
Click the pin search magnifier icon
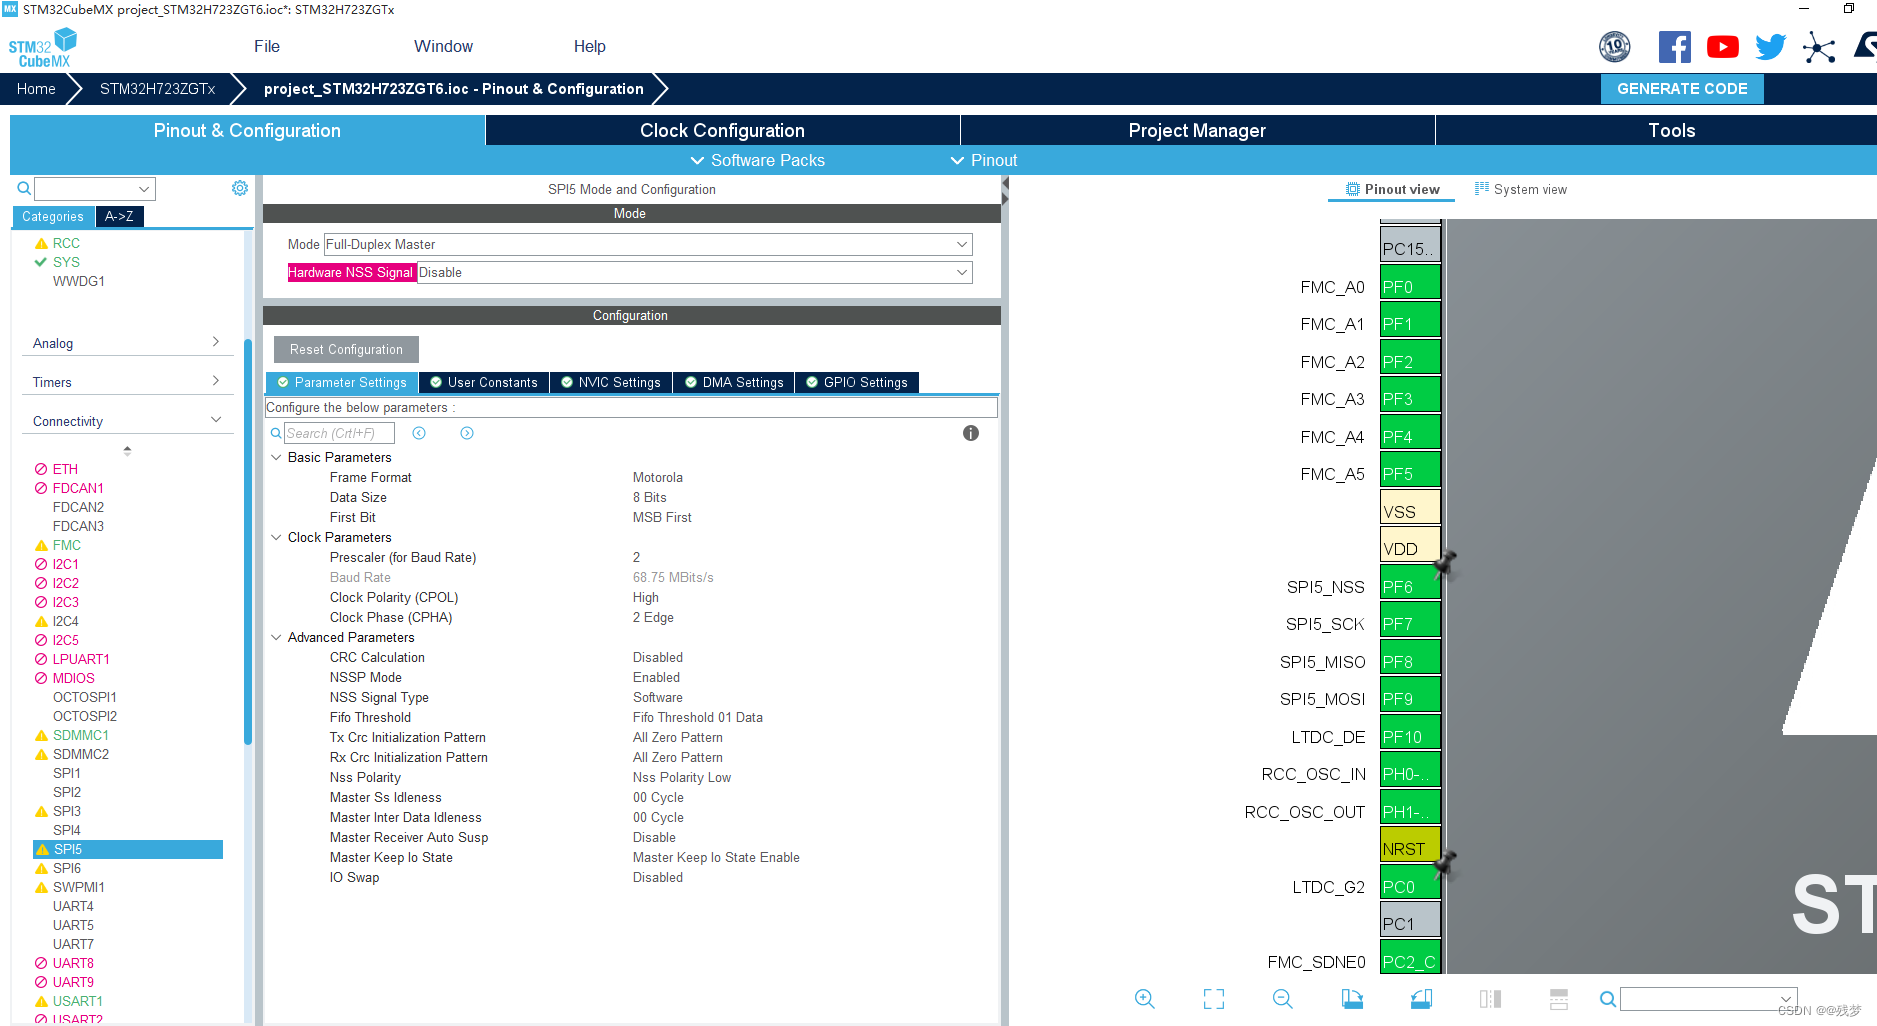click(1607, 999)
